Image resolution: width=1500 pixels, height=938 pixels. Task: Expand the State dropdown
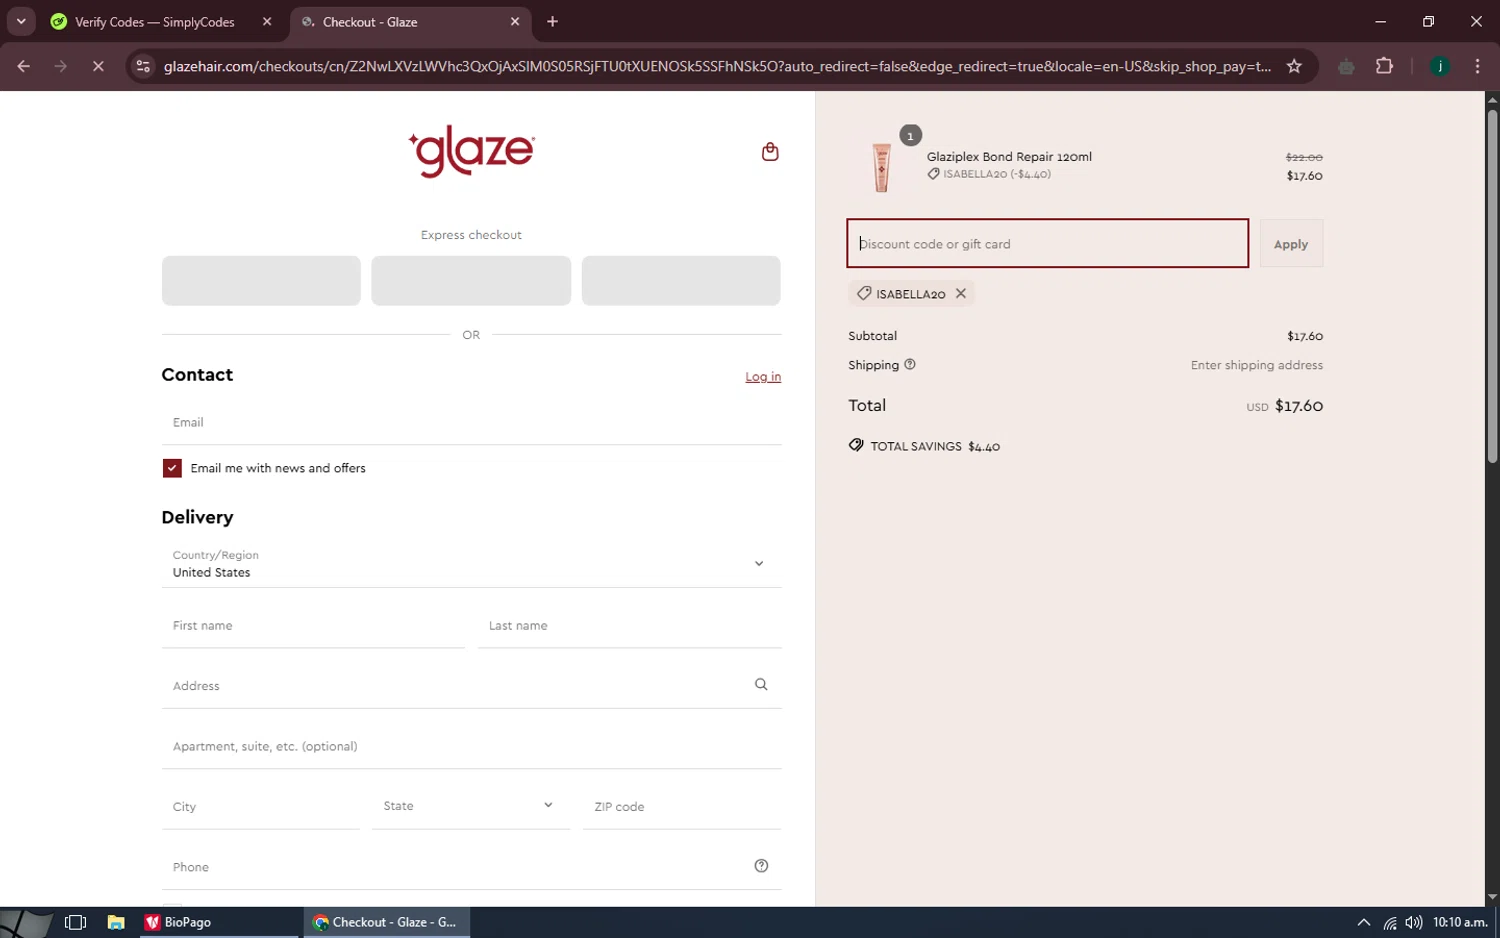(x=471, y=806)
